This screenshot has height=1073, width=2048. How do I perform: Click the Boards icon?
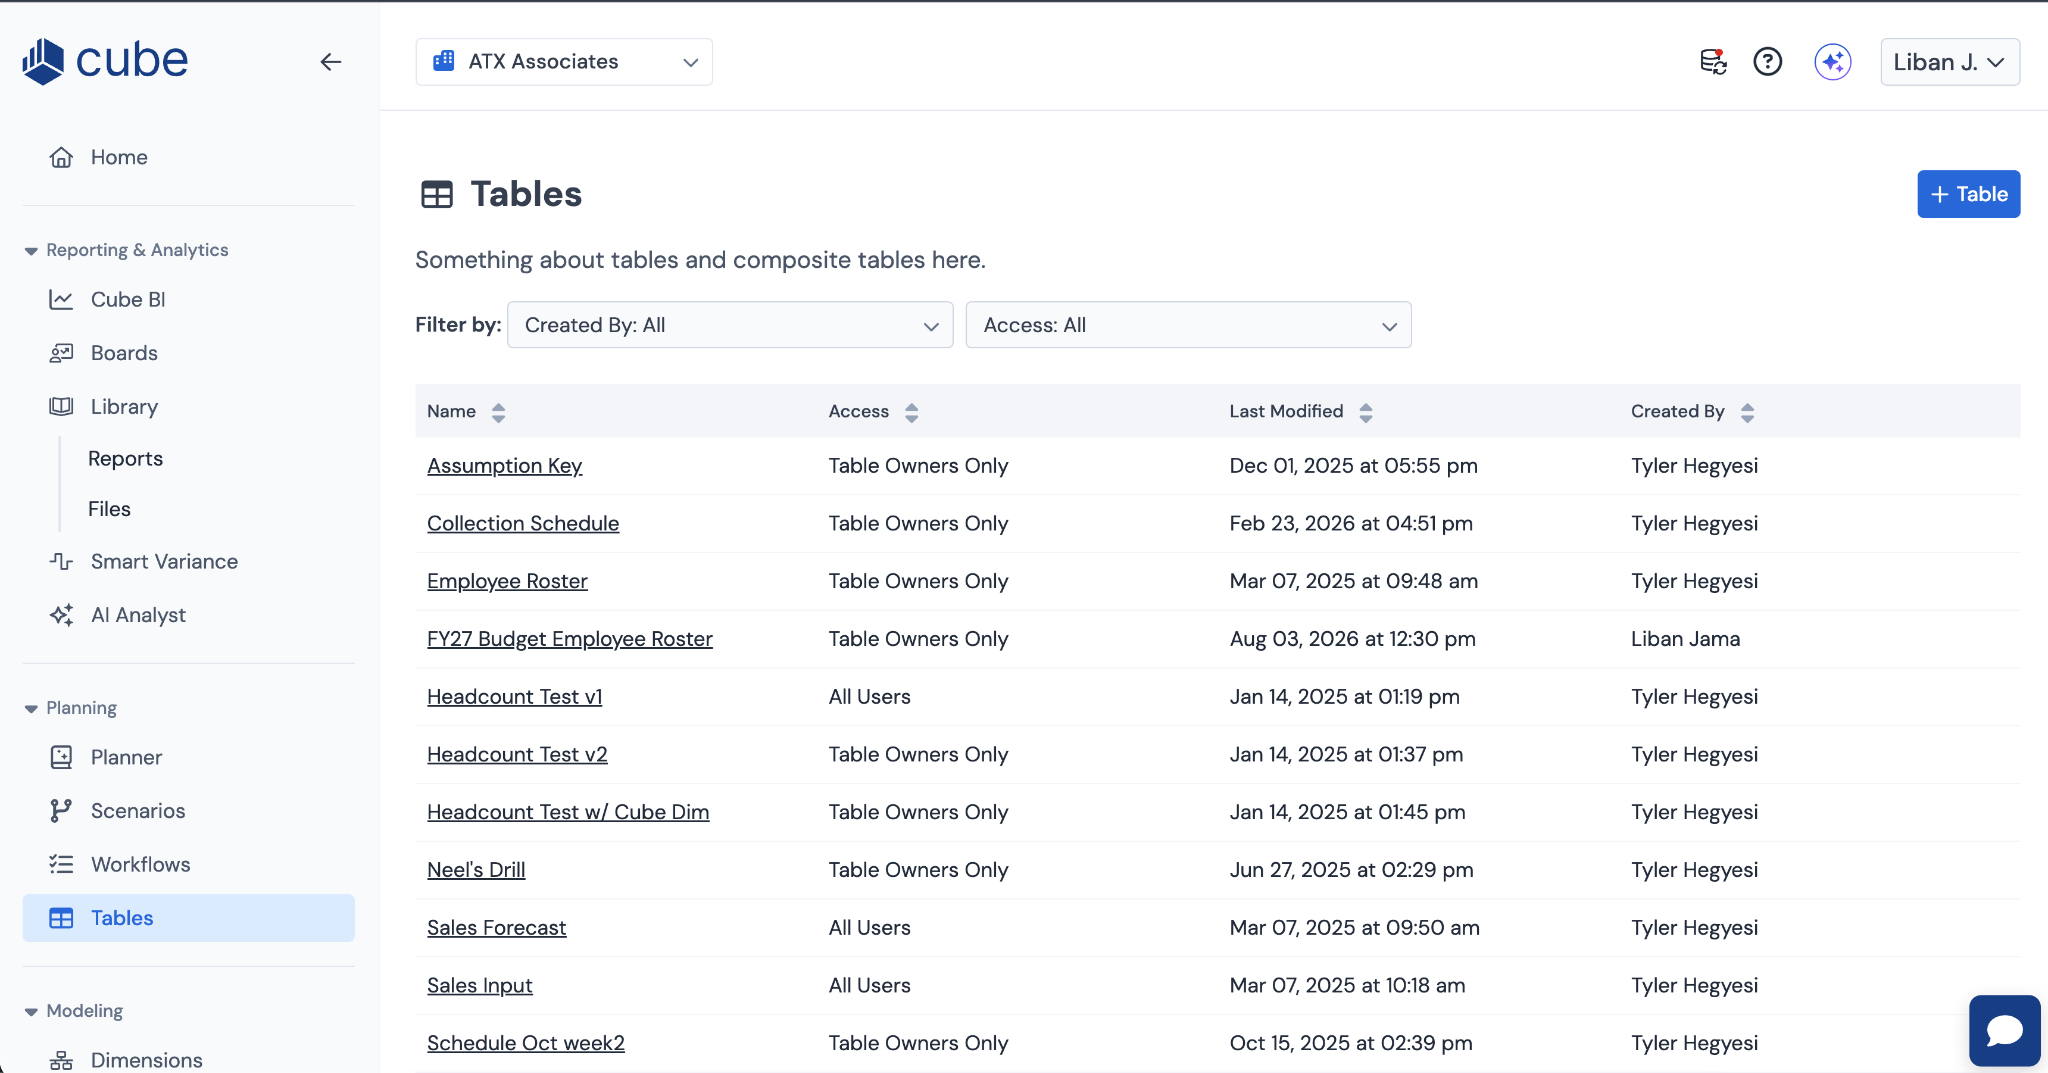[x=61, y=353]
